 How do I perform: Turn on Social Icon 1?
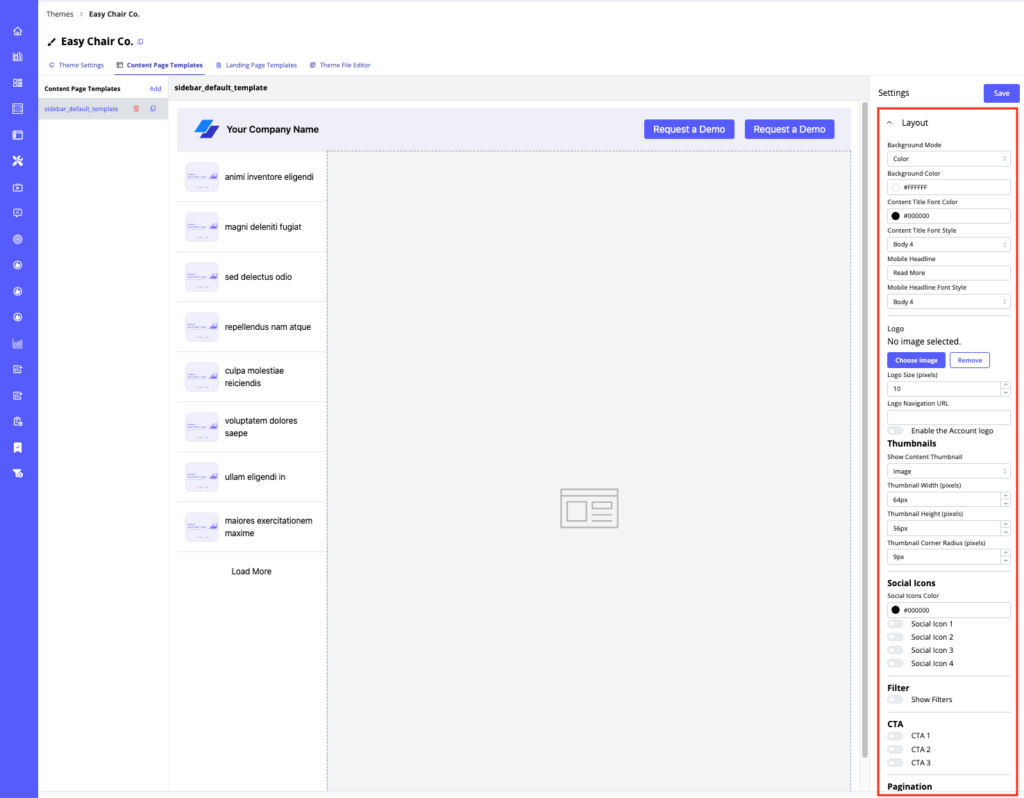tap(894, 623)
